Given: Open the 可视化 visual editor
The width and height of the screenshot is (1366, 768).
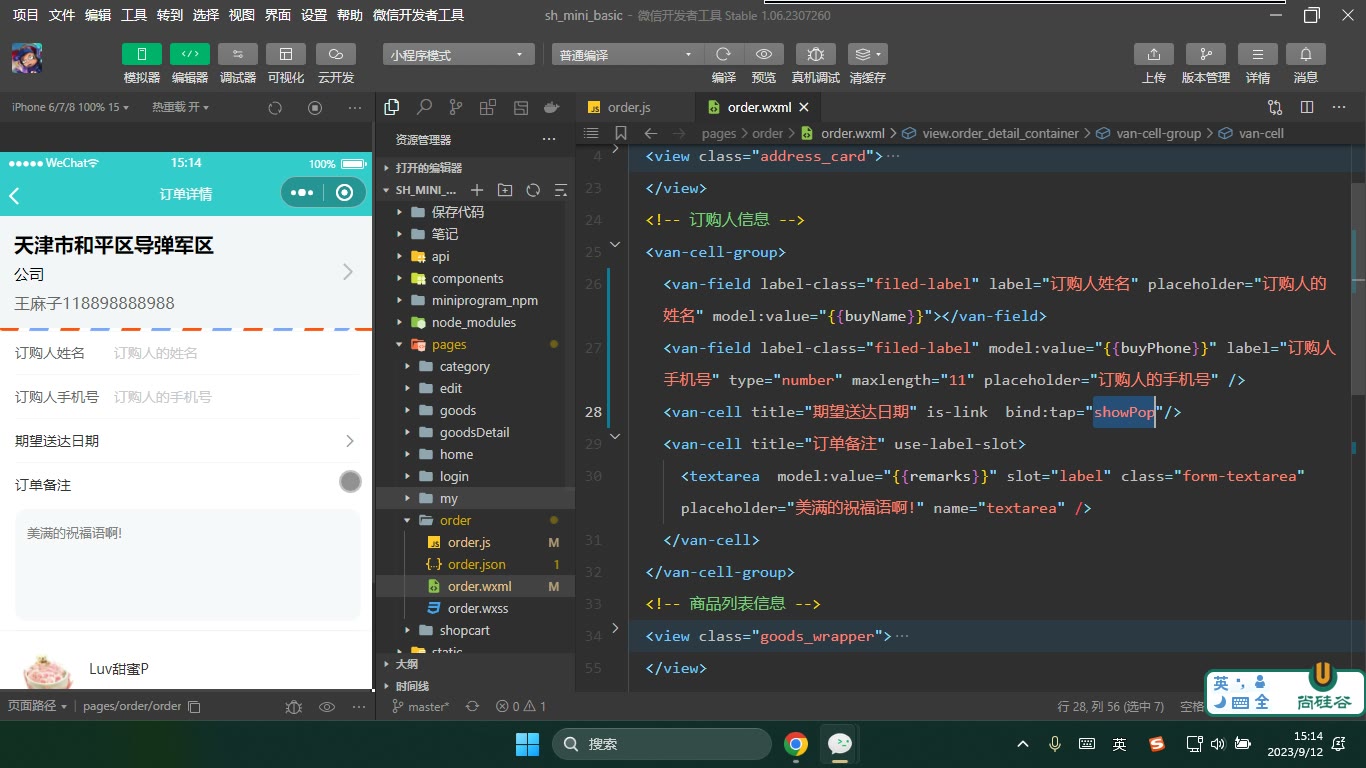Looking at the screenshot, I should coord(286,54).
